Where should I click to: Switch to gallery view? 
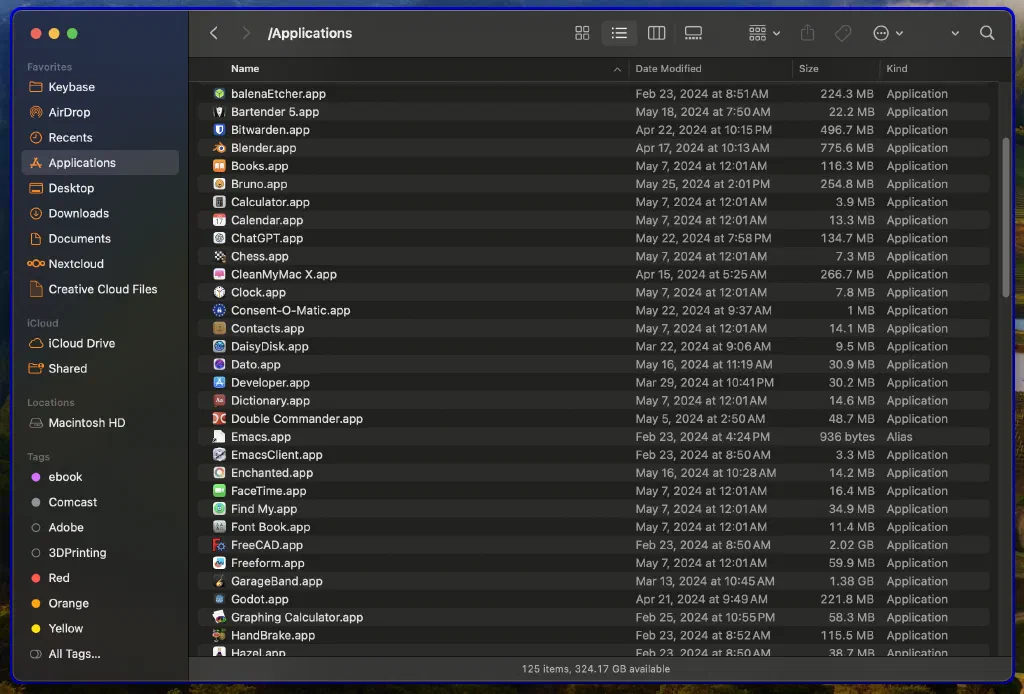tap(693, 33)
